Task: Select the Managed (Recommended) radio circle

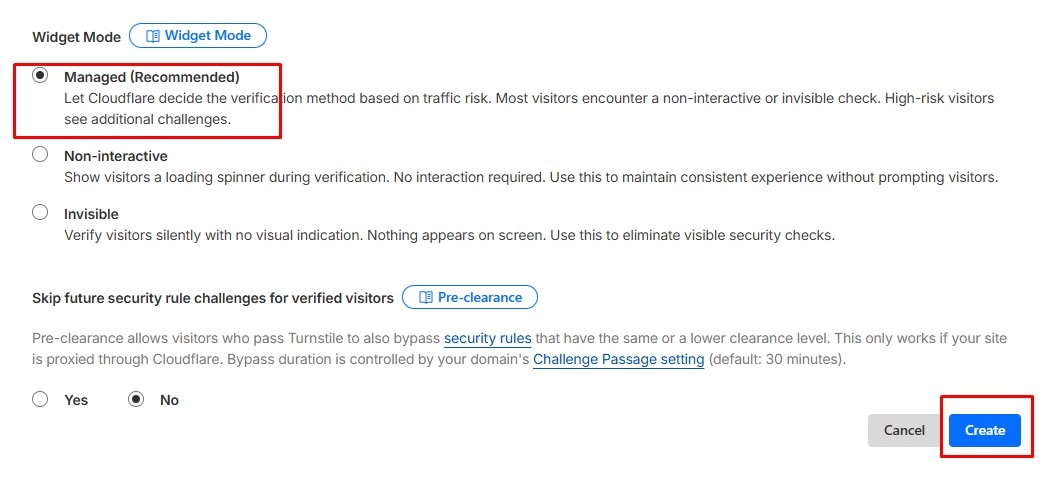Action: (x=40, y=75)
